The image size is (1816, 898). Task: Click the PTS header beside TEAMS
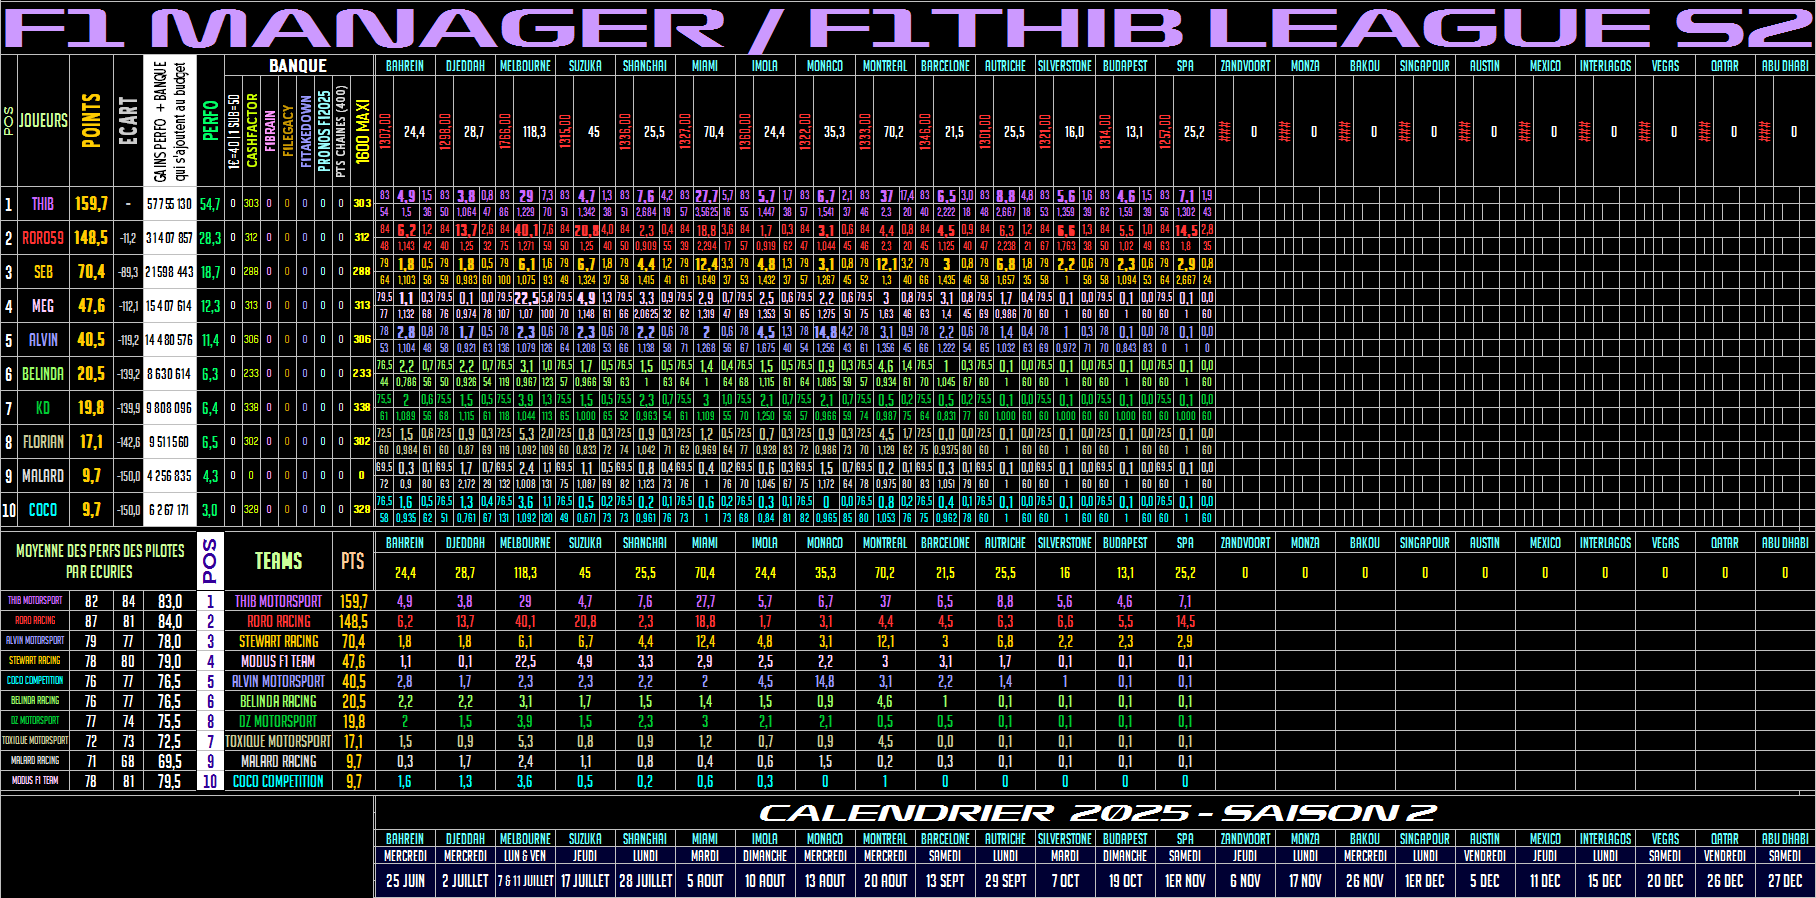353,561
